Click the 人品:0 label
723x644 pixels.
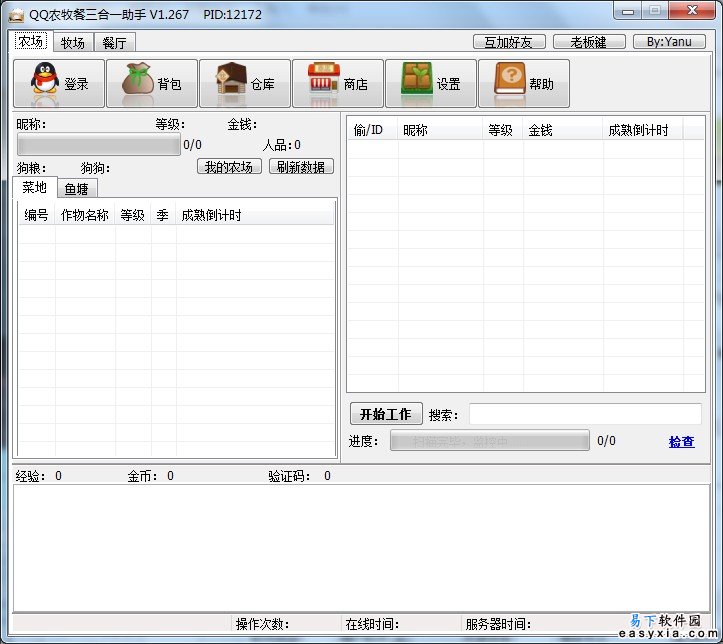pyautogui.click(x=282, y=145)
